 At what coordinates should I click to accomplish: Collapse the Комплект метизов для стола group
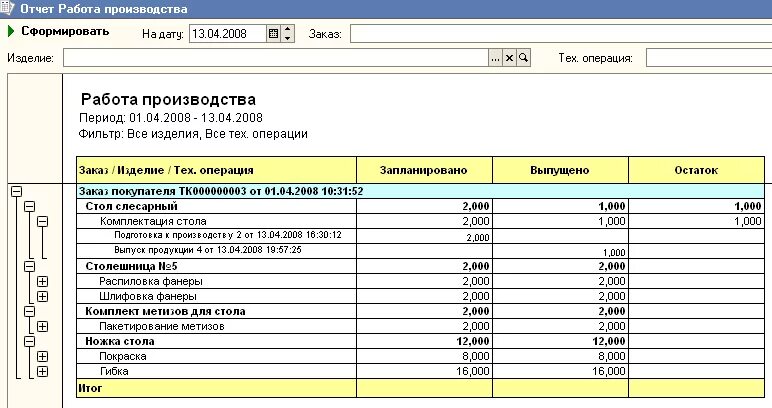(30, 312)
